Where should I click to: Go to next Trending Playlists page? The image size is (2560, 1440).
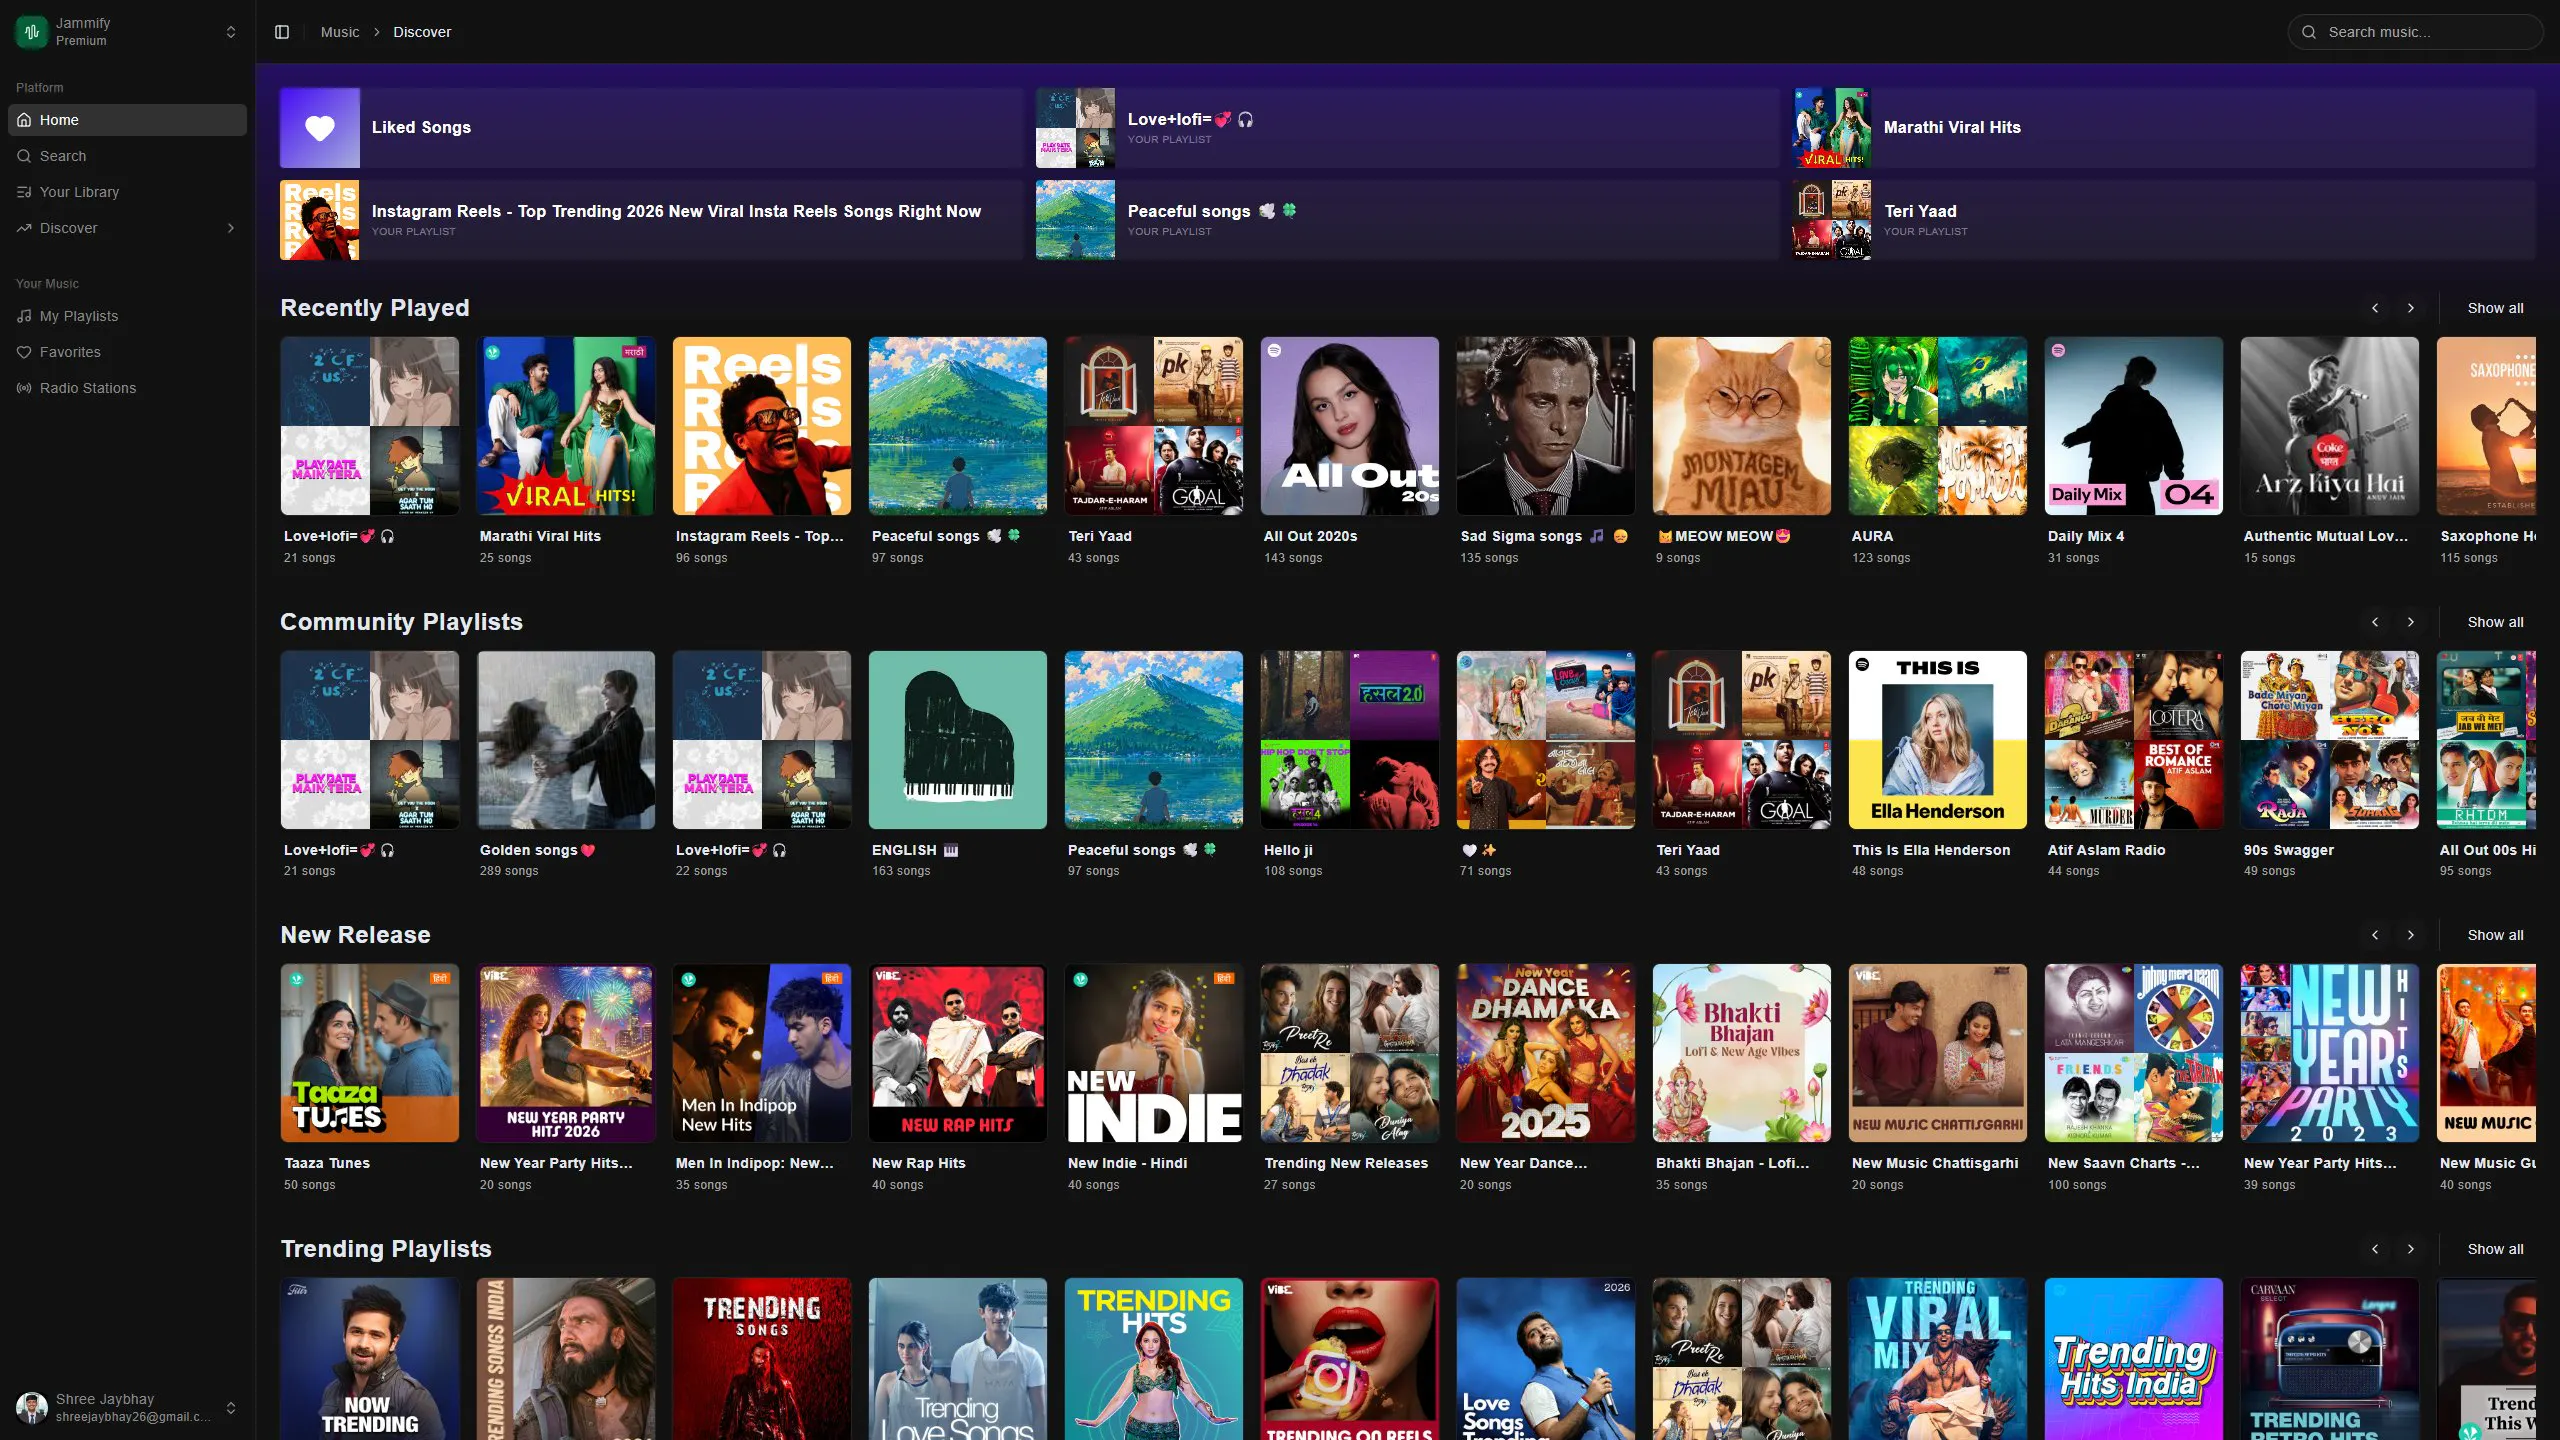tap(2411, 1249)
